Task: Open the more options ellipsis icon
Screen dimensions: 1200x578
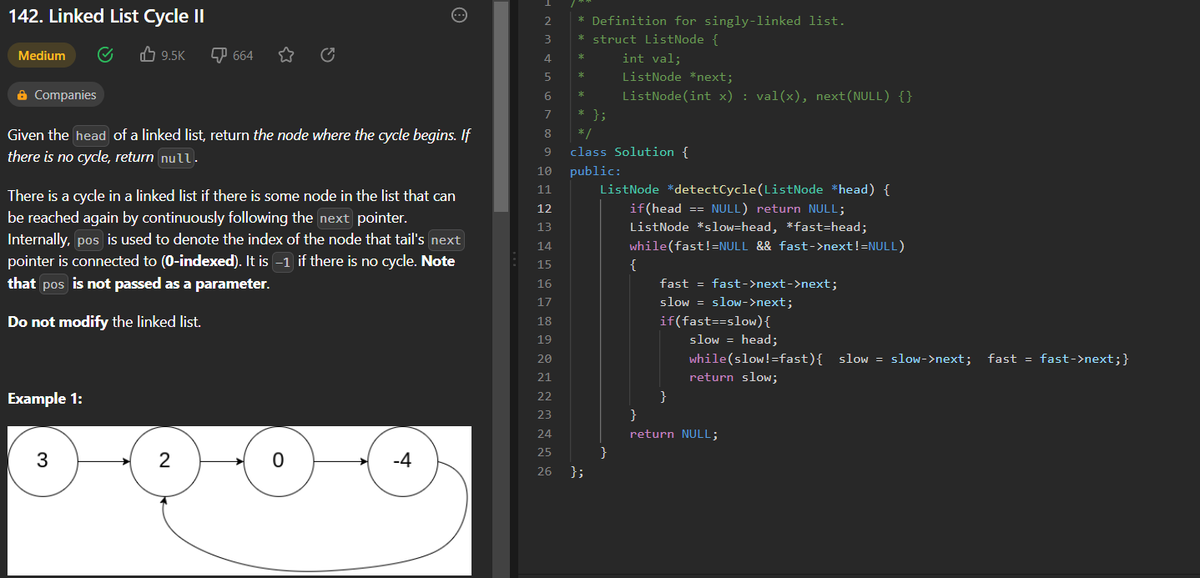Action: [x=460, y=15]
